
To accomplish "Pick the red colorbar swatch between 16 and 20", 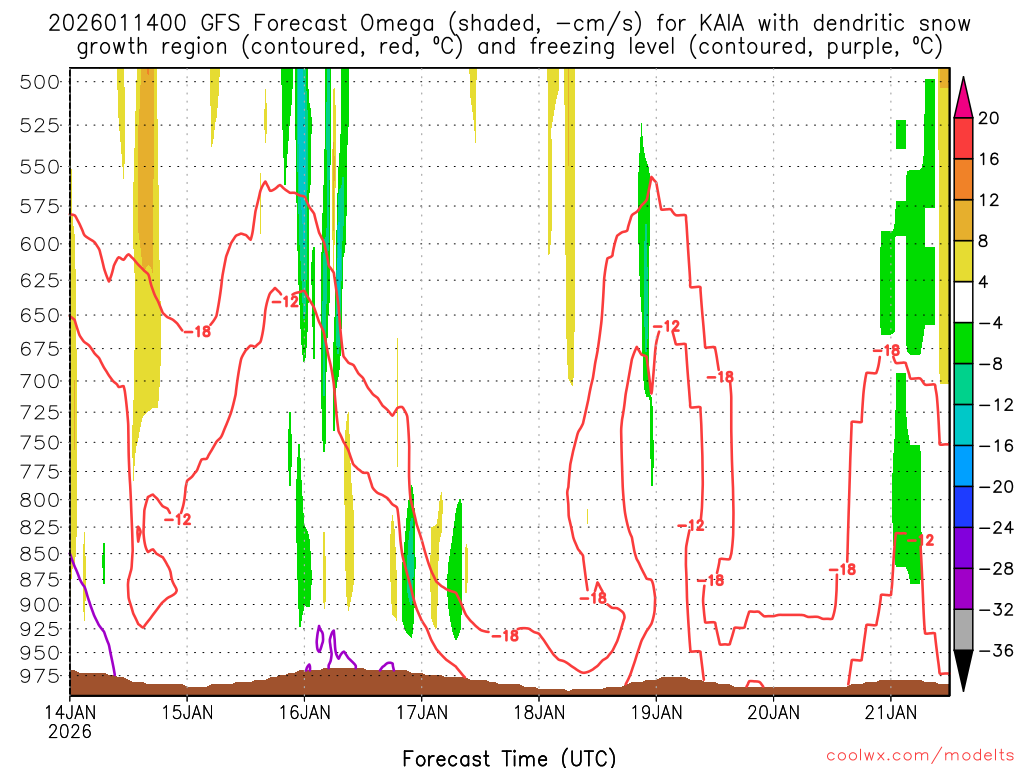I will click(x=963, y=138).
